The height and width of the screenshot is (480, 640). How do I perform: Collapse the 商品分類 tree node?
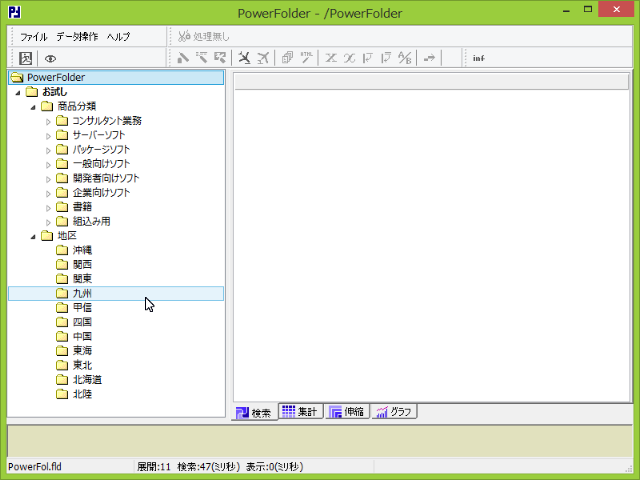click(x=33, y=106)
